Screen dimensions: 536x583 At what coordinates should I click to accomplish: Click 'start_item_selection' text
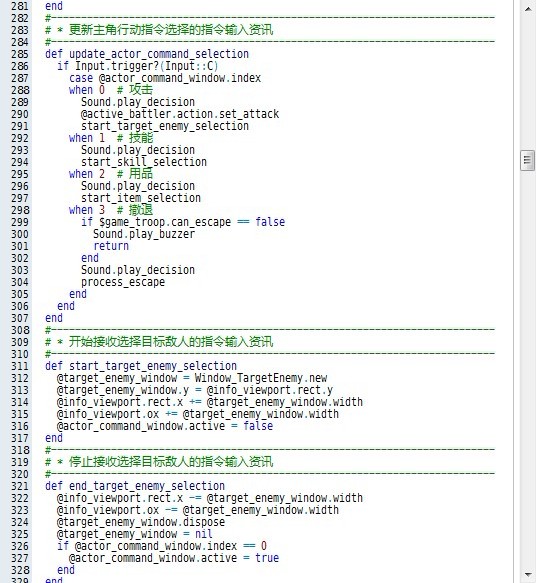tap(141, 198)
